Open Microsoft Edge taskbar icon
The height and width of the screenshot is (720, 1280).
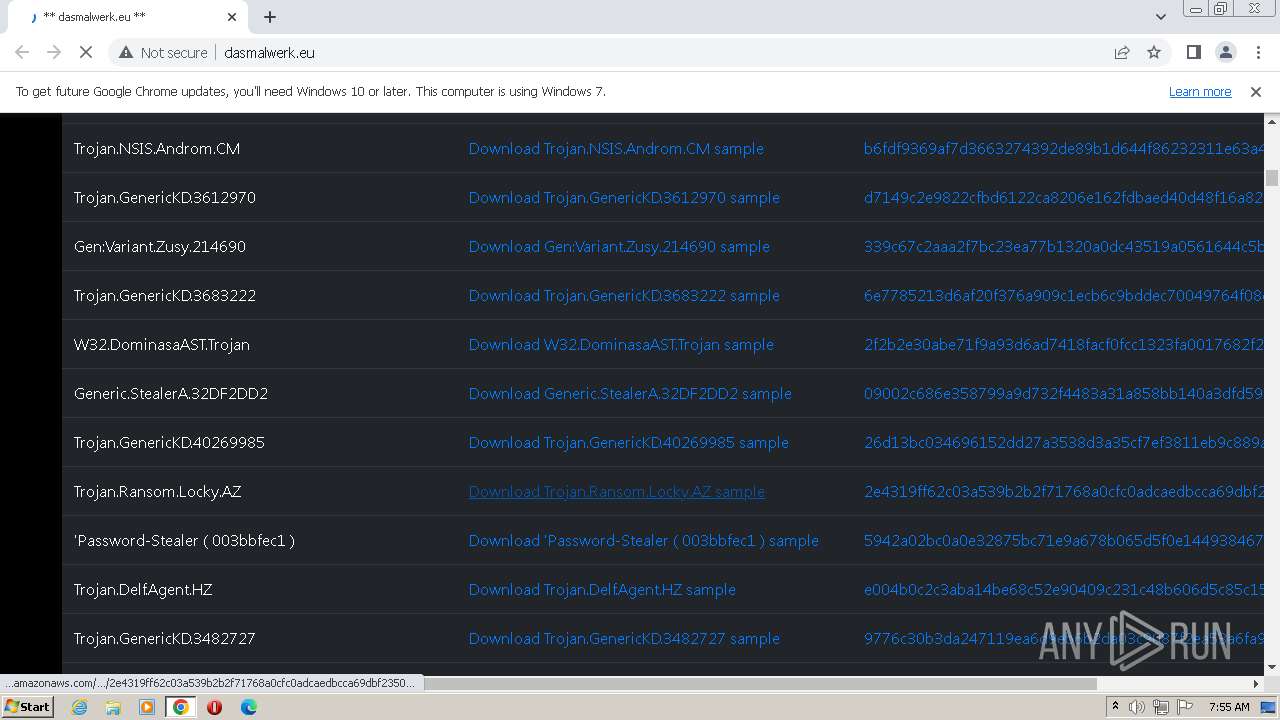(x=248, y=707)
